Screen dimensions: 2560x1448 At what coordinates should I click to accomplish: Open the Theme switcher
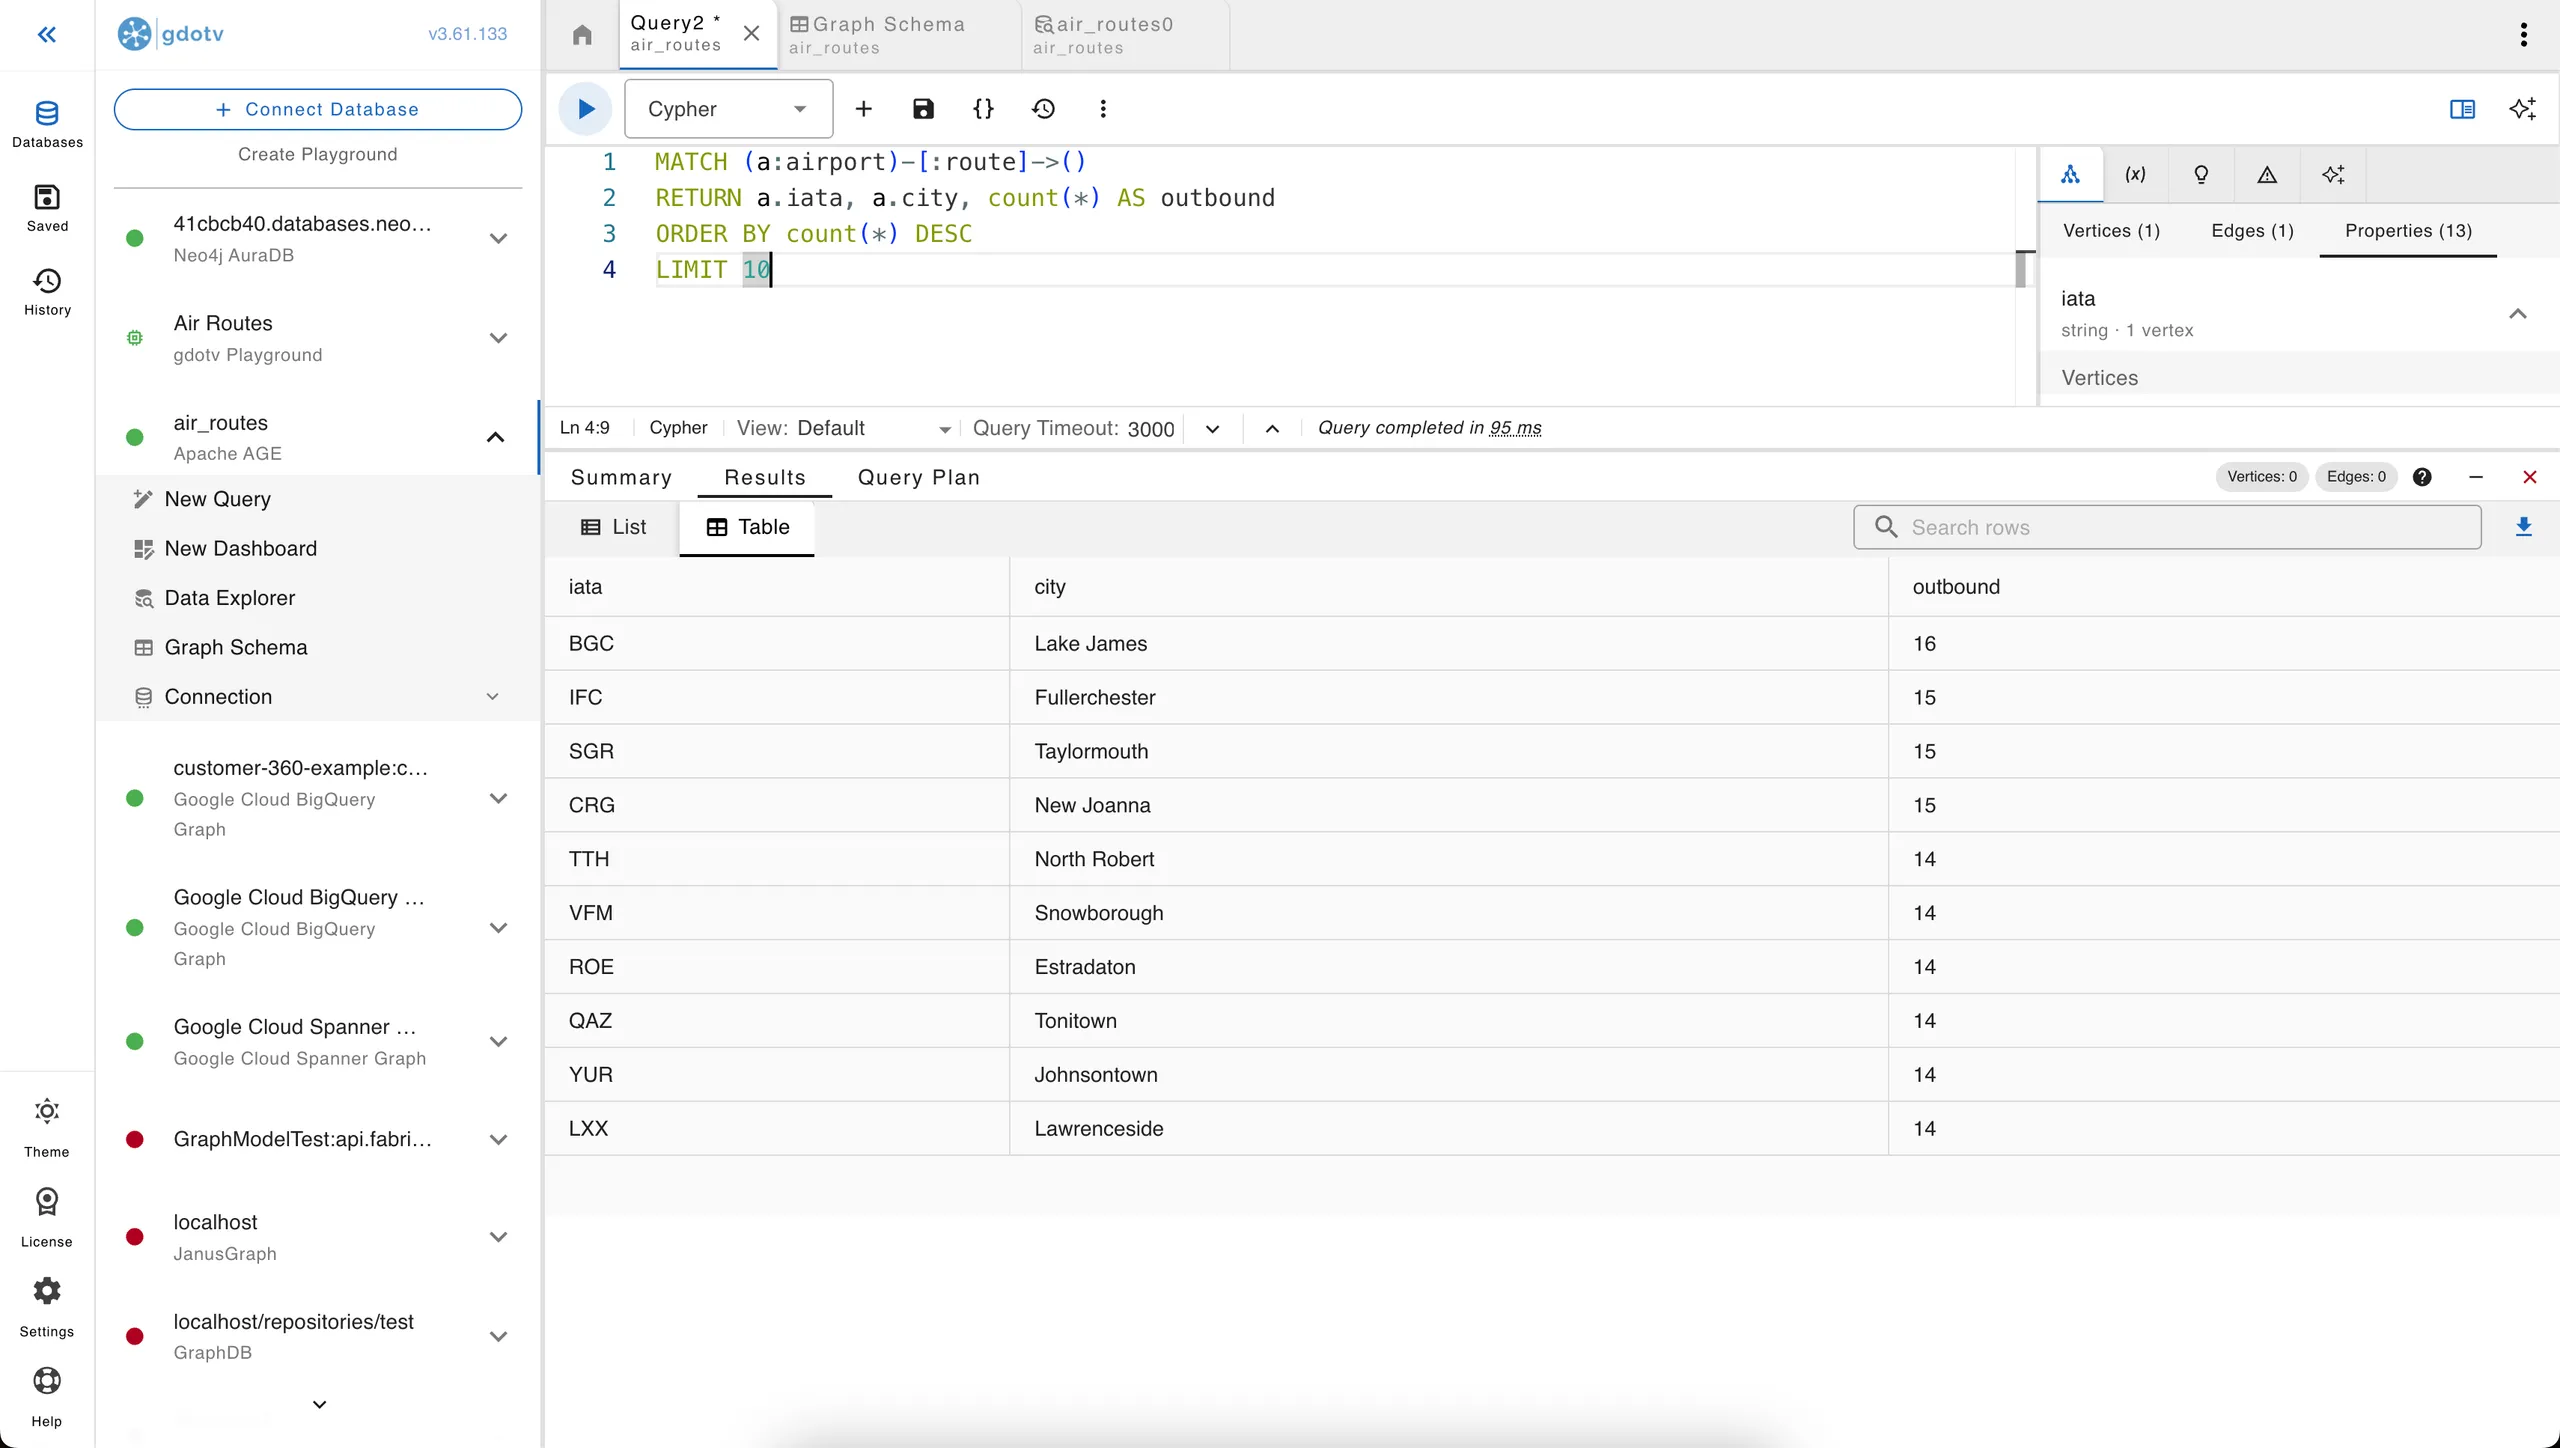(x=47, y=1128)
